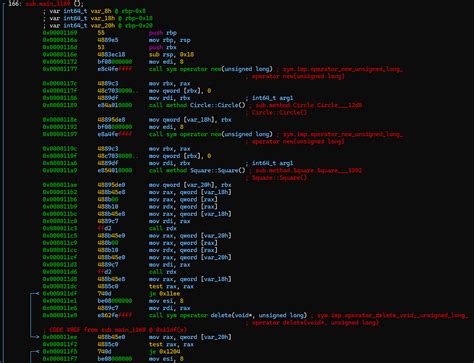Select 'call method Square::Square()' instruction
The height and width of the screenshot is (363, 474).
pos(197,170)
